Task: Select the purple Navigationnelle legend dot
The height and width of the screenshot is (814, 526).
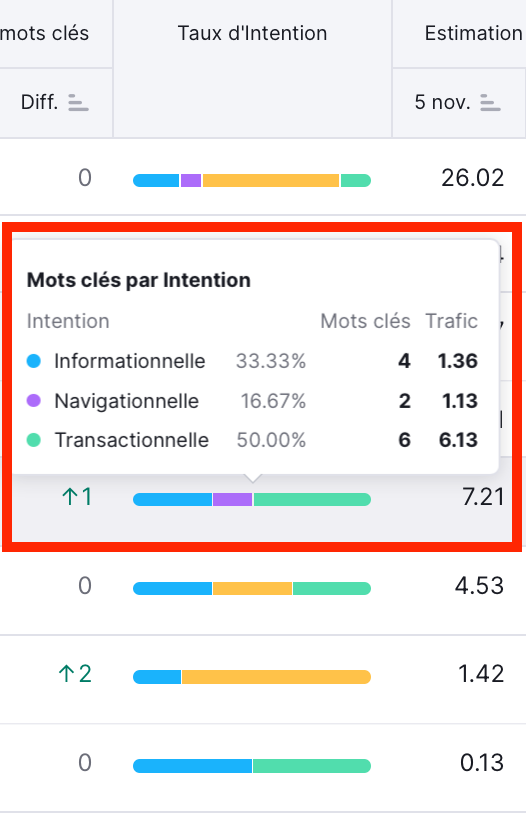Action: 34,400
